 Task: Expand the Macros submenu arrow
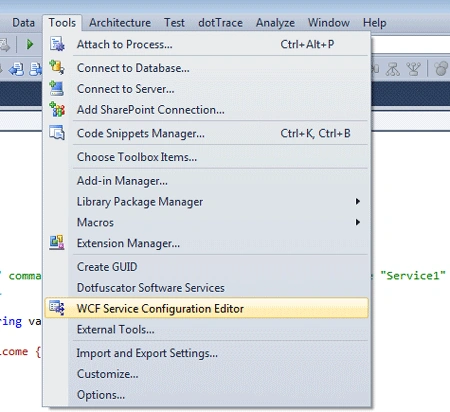coord(358,222)
